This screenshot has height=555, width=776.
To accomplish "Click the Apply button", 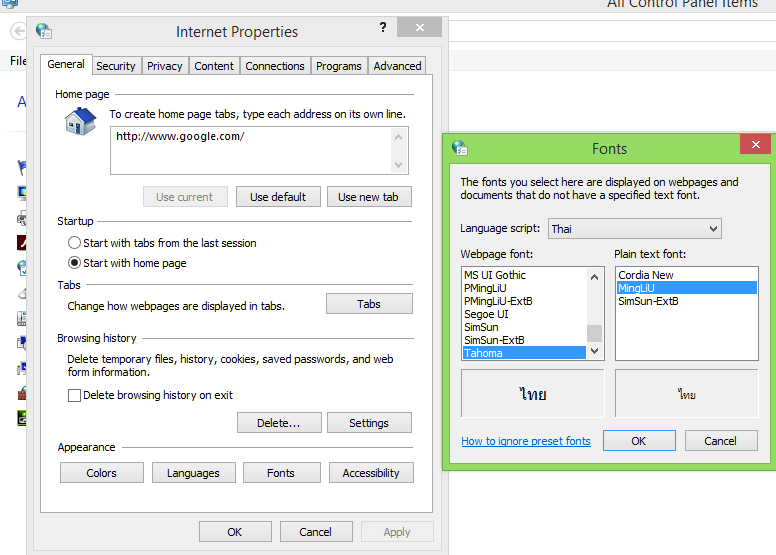I will click(x=397, y=532).
